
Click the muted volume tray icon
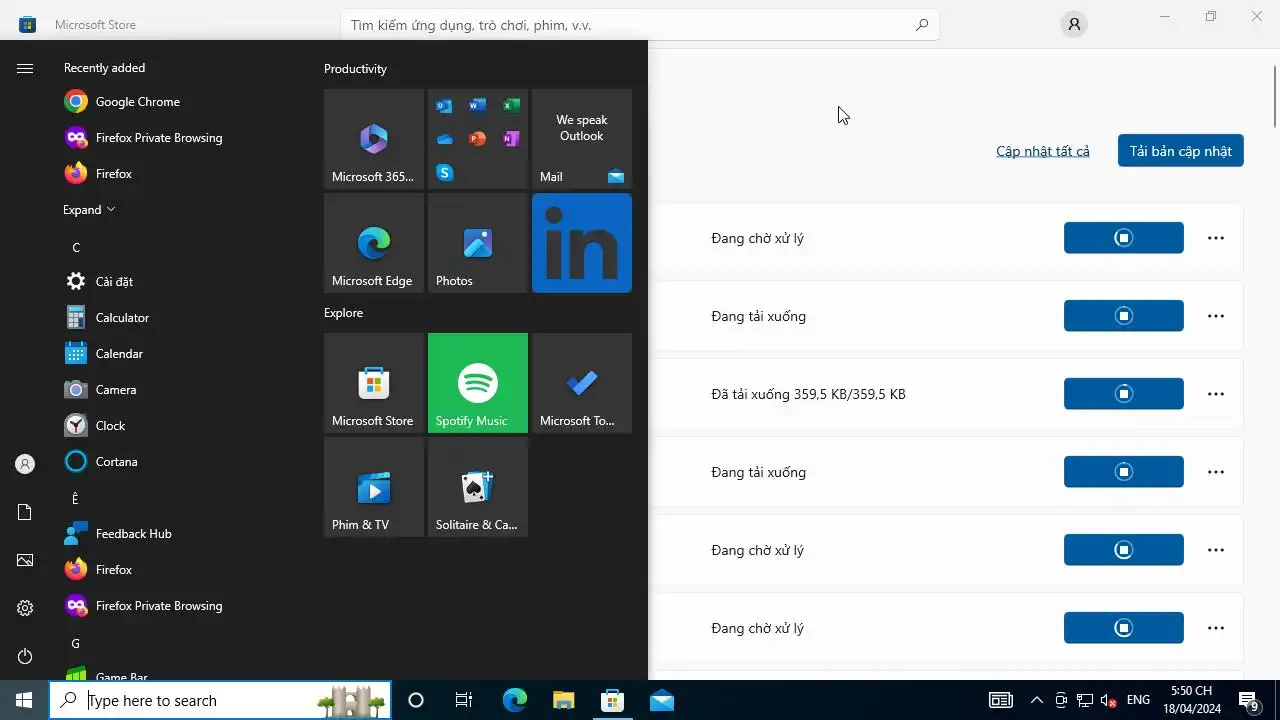pos(1108,700)
